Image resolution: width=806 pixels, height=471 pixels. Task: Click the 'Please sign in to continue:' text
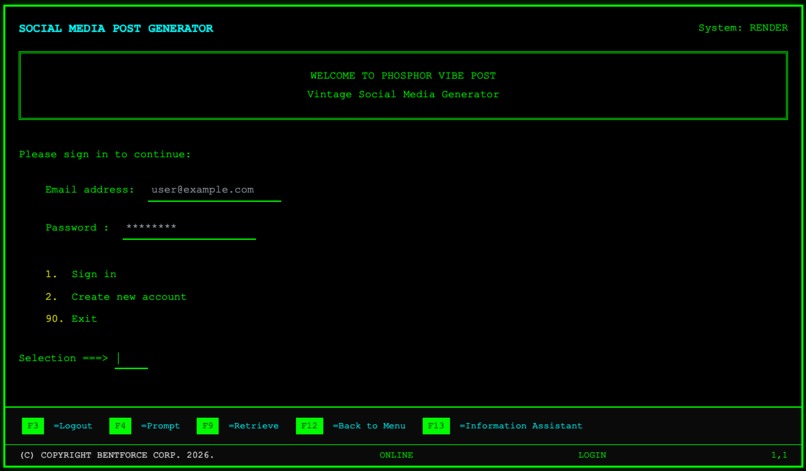(105, 154)
